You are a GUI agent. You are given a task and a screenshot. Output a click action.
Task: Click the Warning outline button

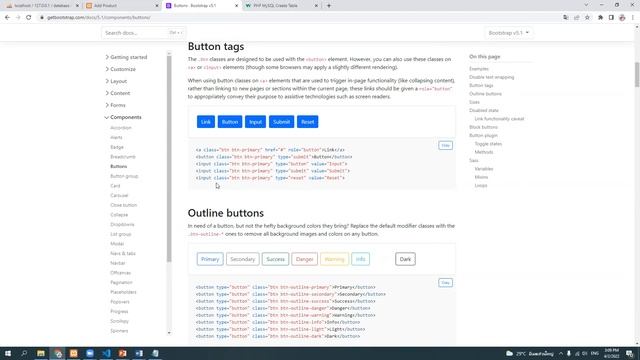334,259
